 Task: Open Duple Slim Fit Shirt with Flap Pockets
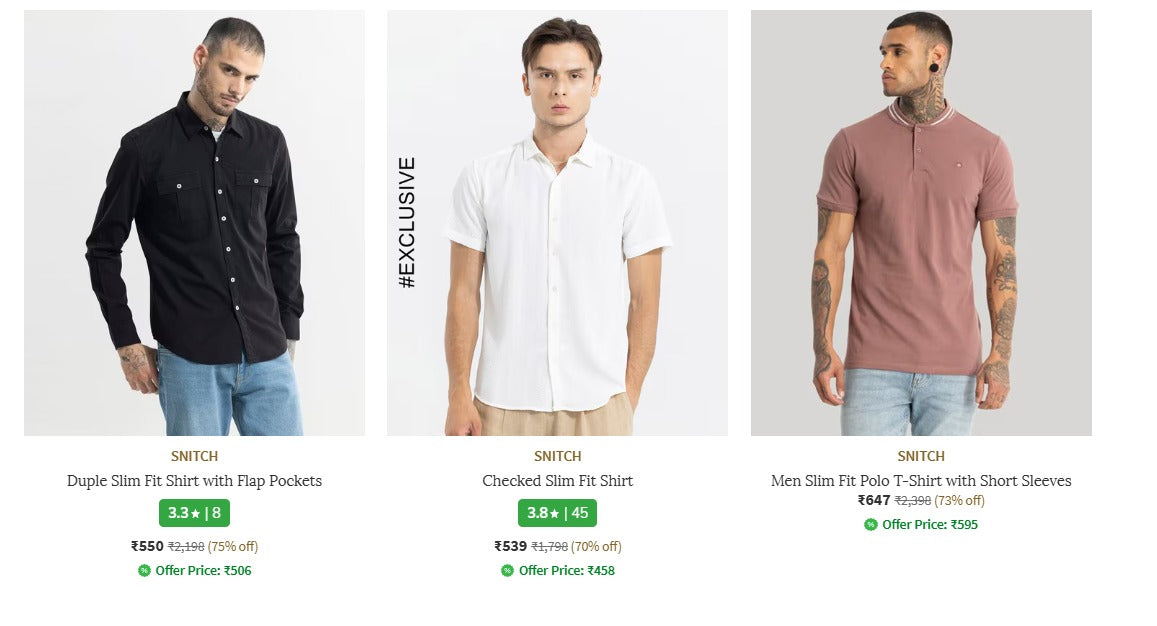click(194, 481)
